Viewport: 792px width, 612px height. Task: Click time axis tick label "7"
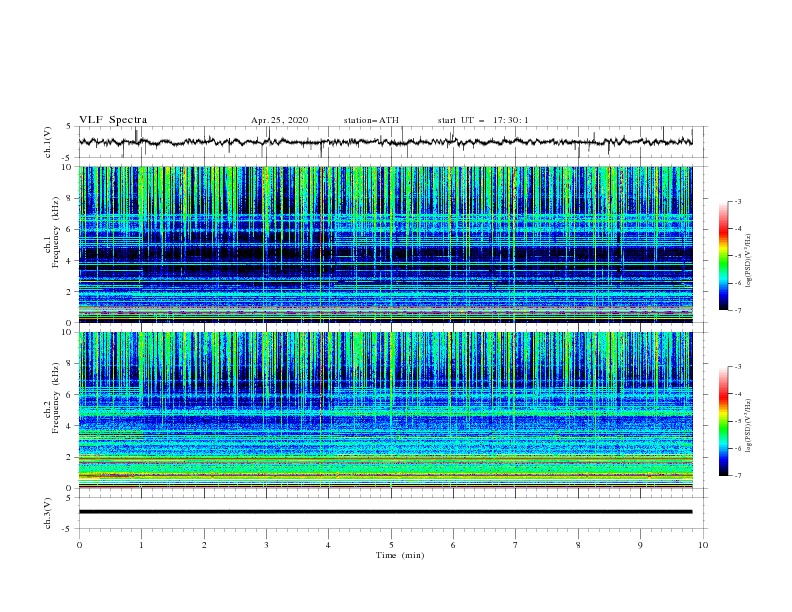coord(516,545)
